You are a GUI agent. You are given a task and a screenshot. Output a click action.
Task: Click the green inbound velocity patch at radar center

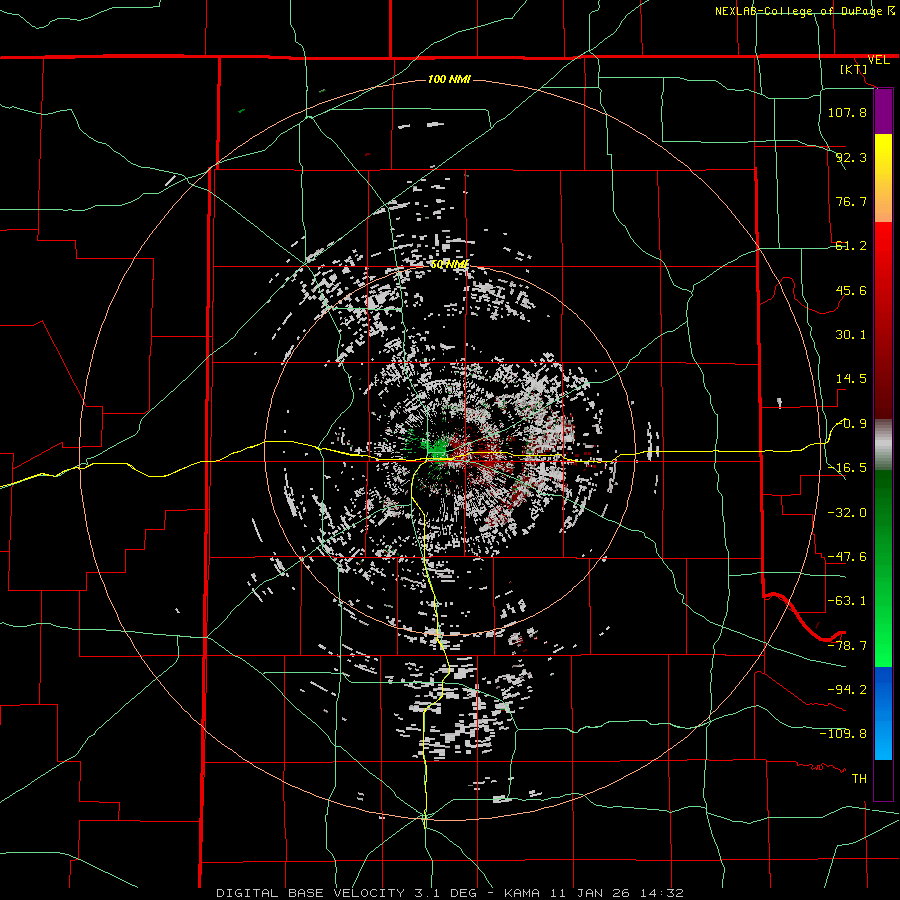tap(437, 448)
